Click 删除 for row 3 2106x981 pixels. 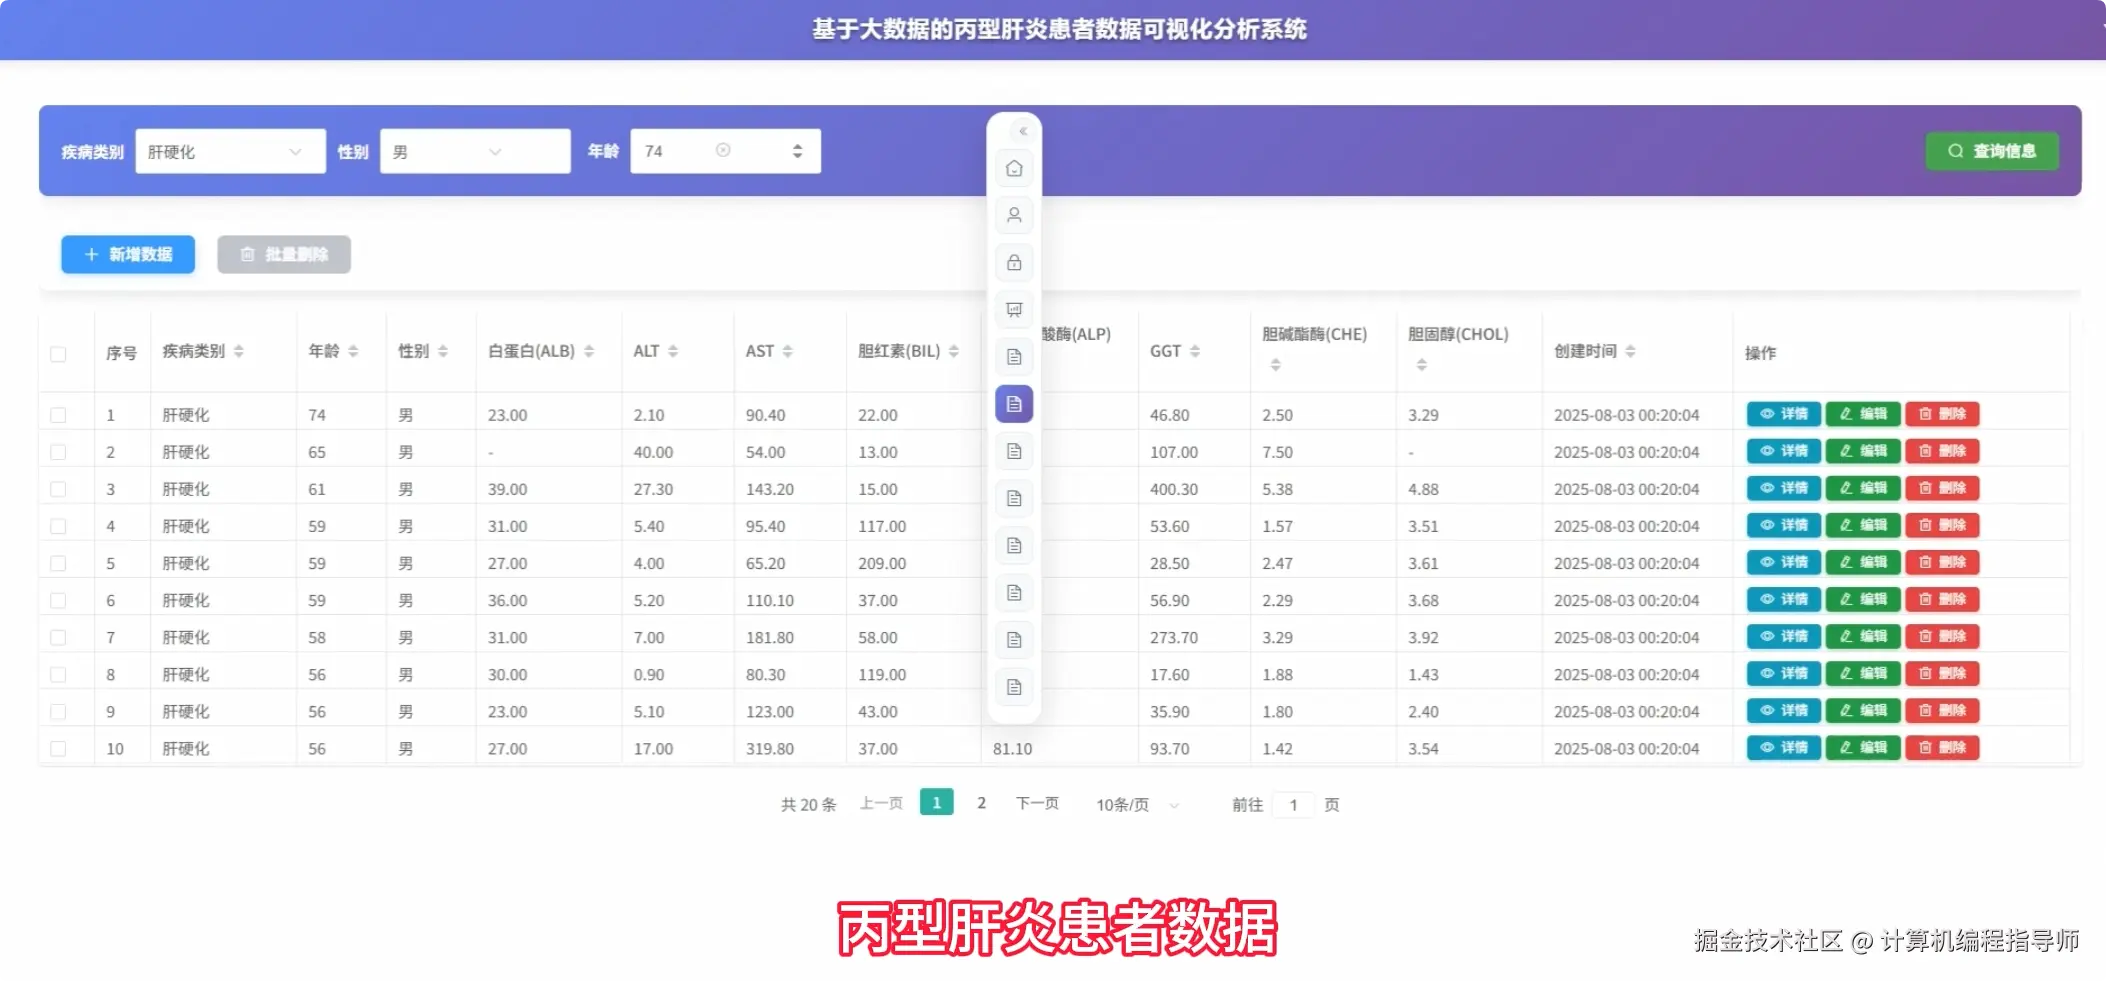click(x=1942, y=488)
